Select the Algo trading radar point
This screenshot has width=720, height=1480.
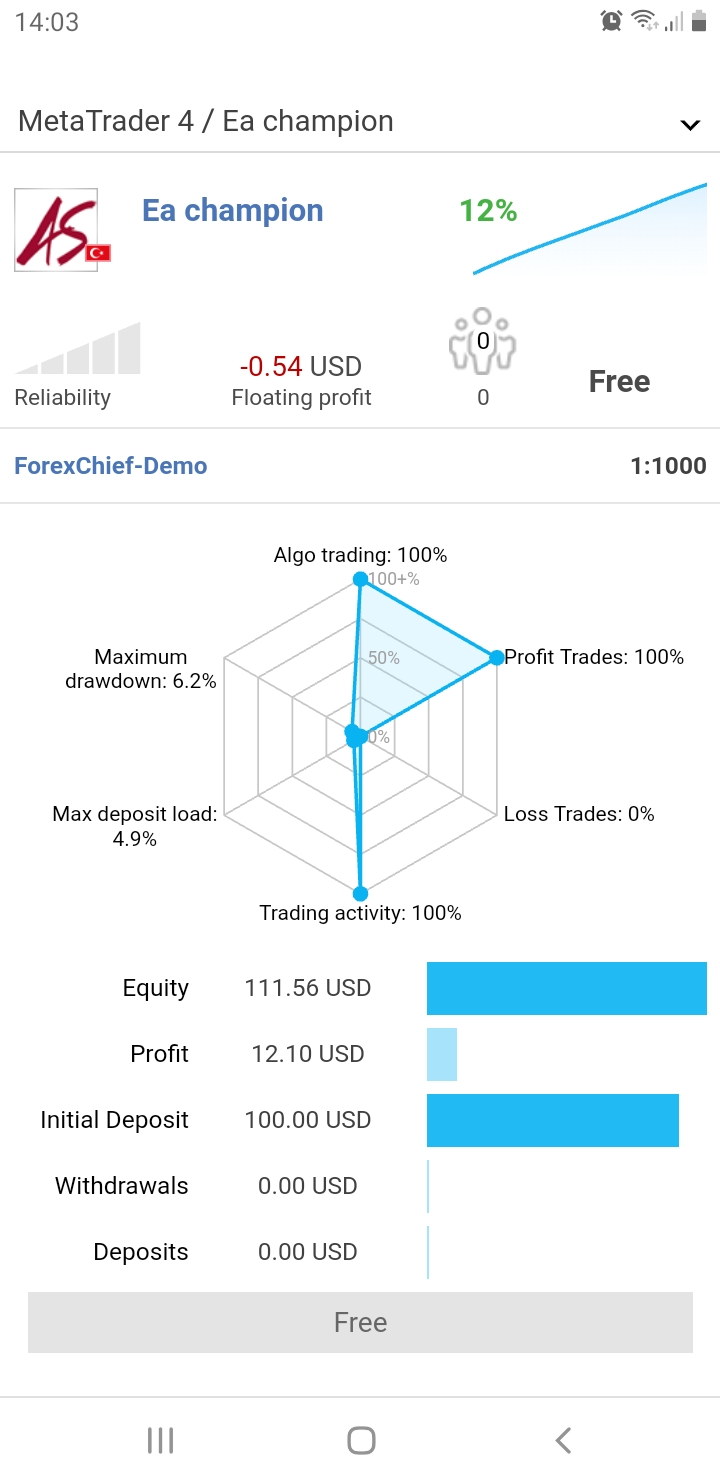360,579
